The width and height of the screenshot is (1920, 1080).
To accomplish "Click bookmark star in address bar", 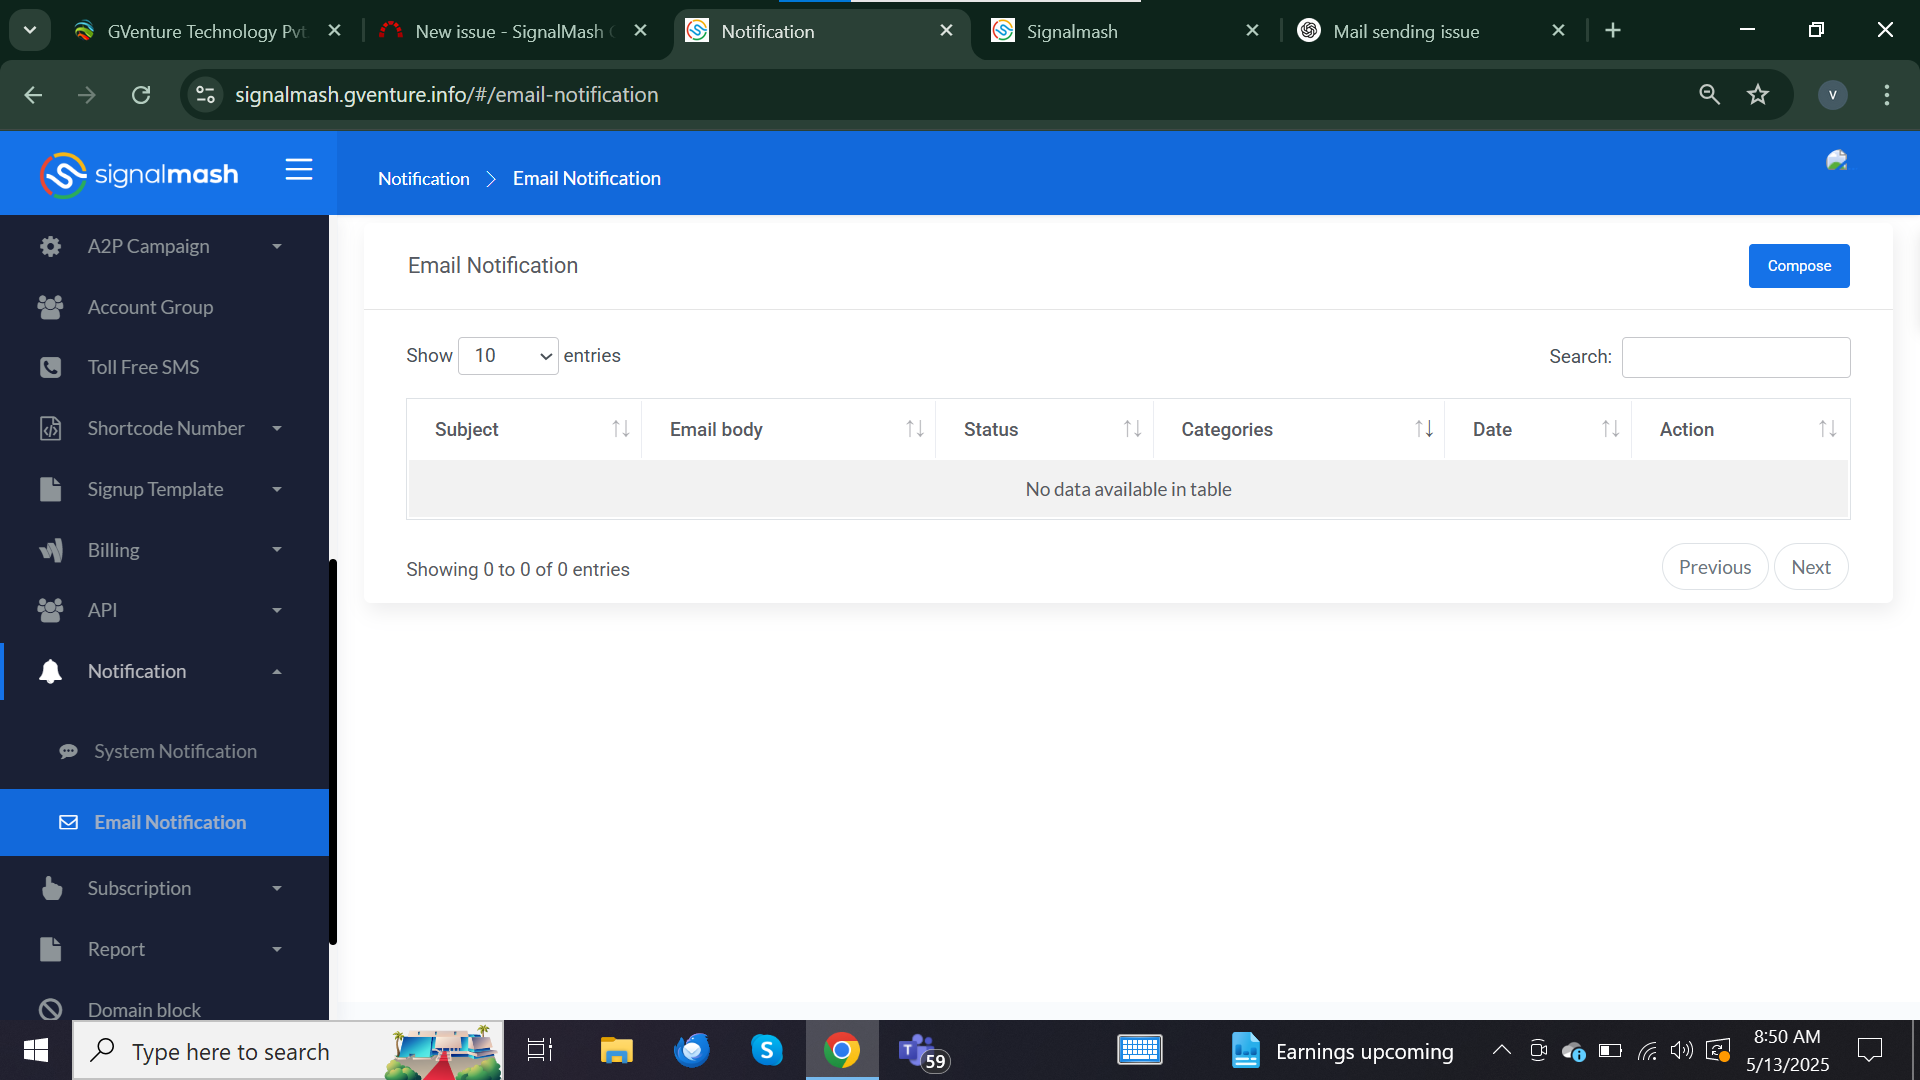I will click(1757, 95).
